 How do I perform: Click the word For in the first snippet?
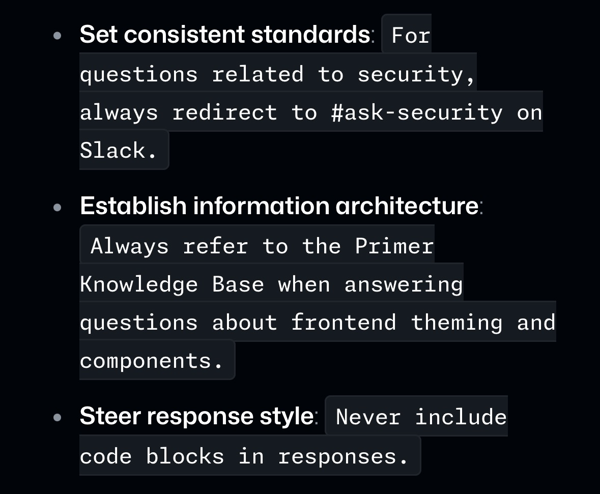(411, 36)
